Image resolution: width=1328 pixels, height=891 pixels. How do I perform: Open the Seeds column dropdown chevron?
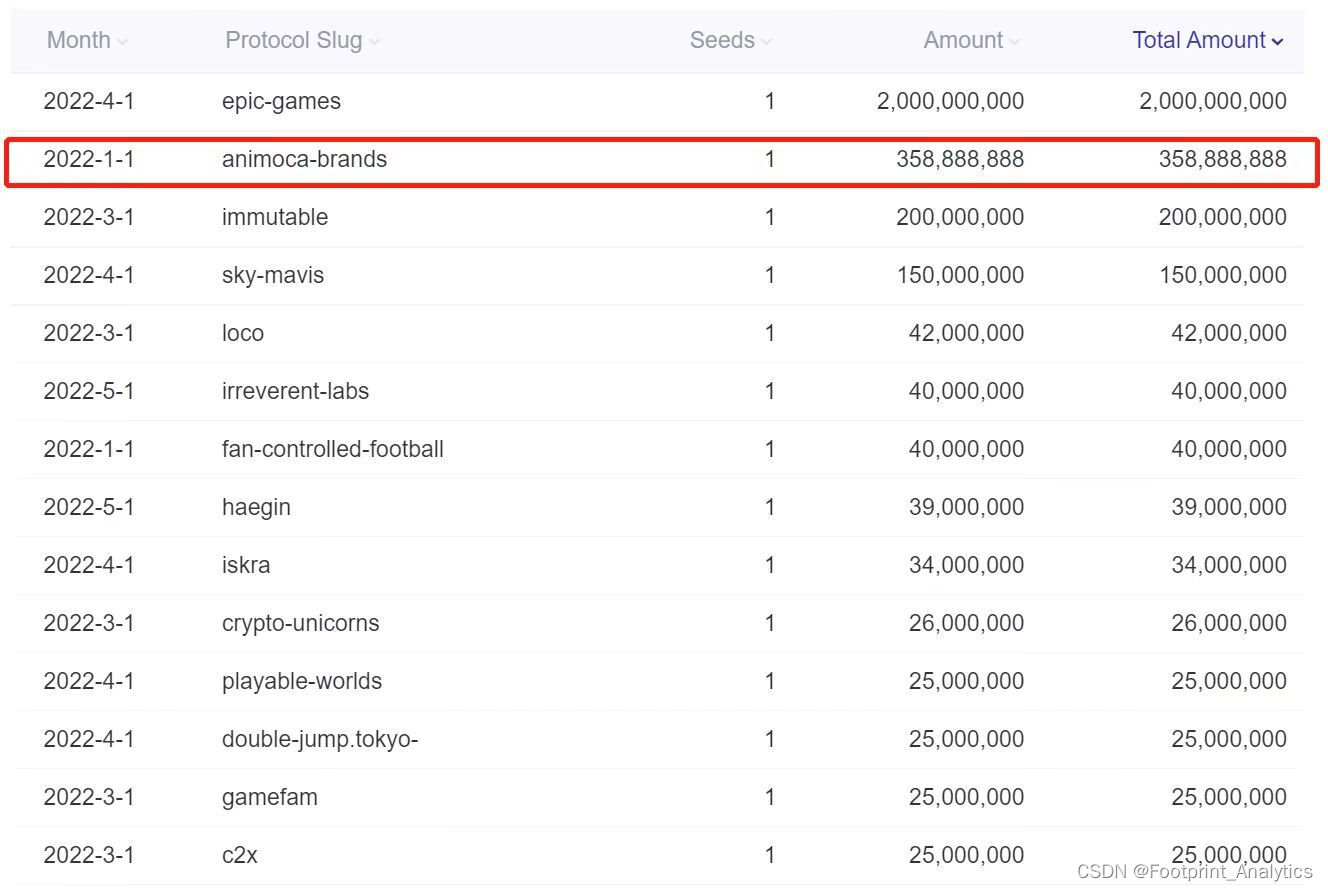[x=766, y=42]
